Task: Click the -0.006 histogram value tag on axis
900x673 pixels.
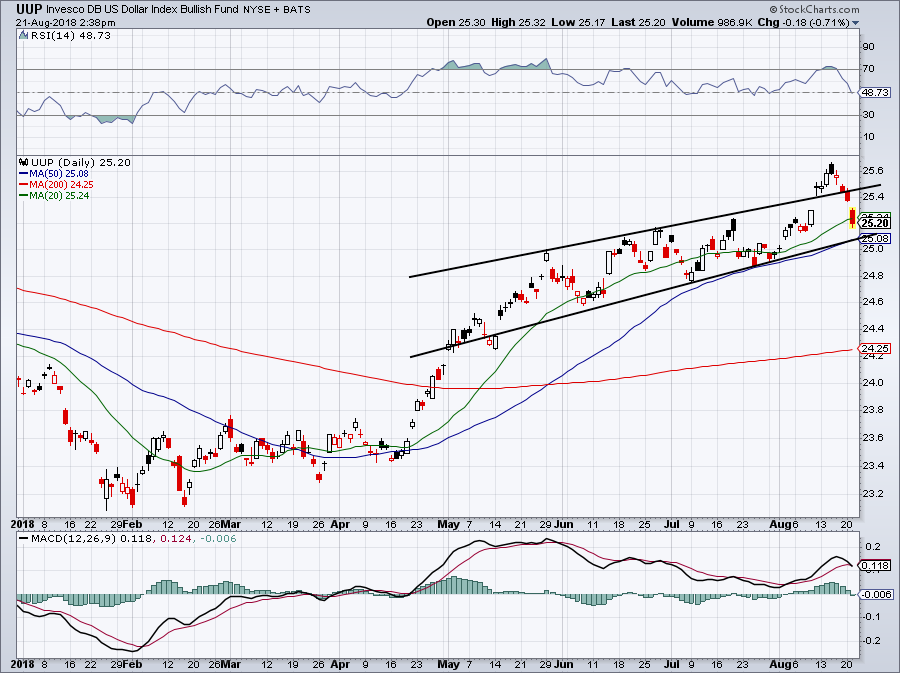Action: pos(876,594)
